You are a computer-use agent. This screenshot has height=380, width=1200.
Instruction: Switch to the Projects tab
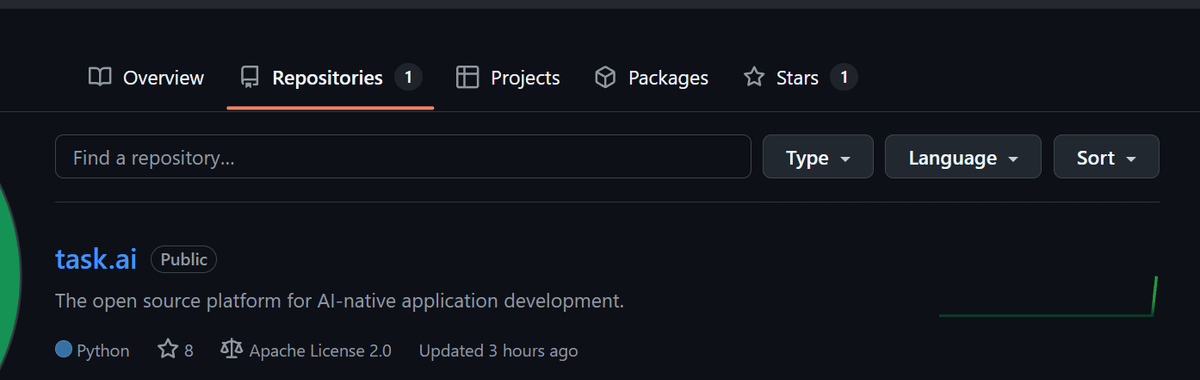click(508, 78)
